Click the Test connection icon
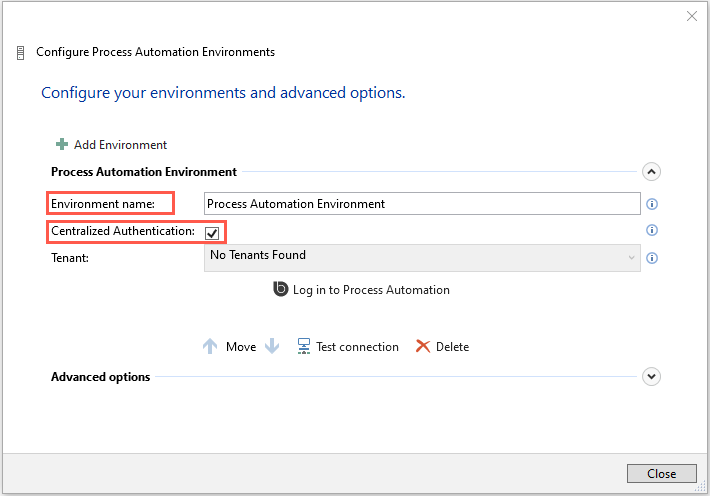This screenshot has height=496, width=710. coord(304,347)
